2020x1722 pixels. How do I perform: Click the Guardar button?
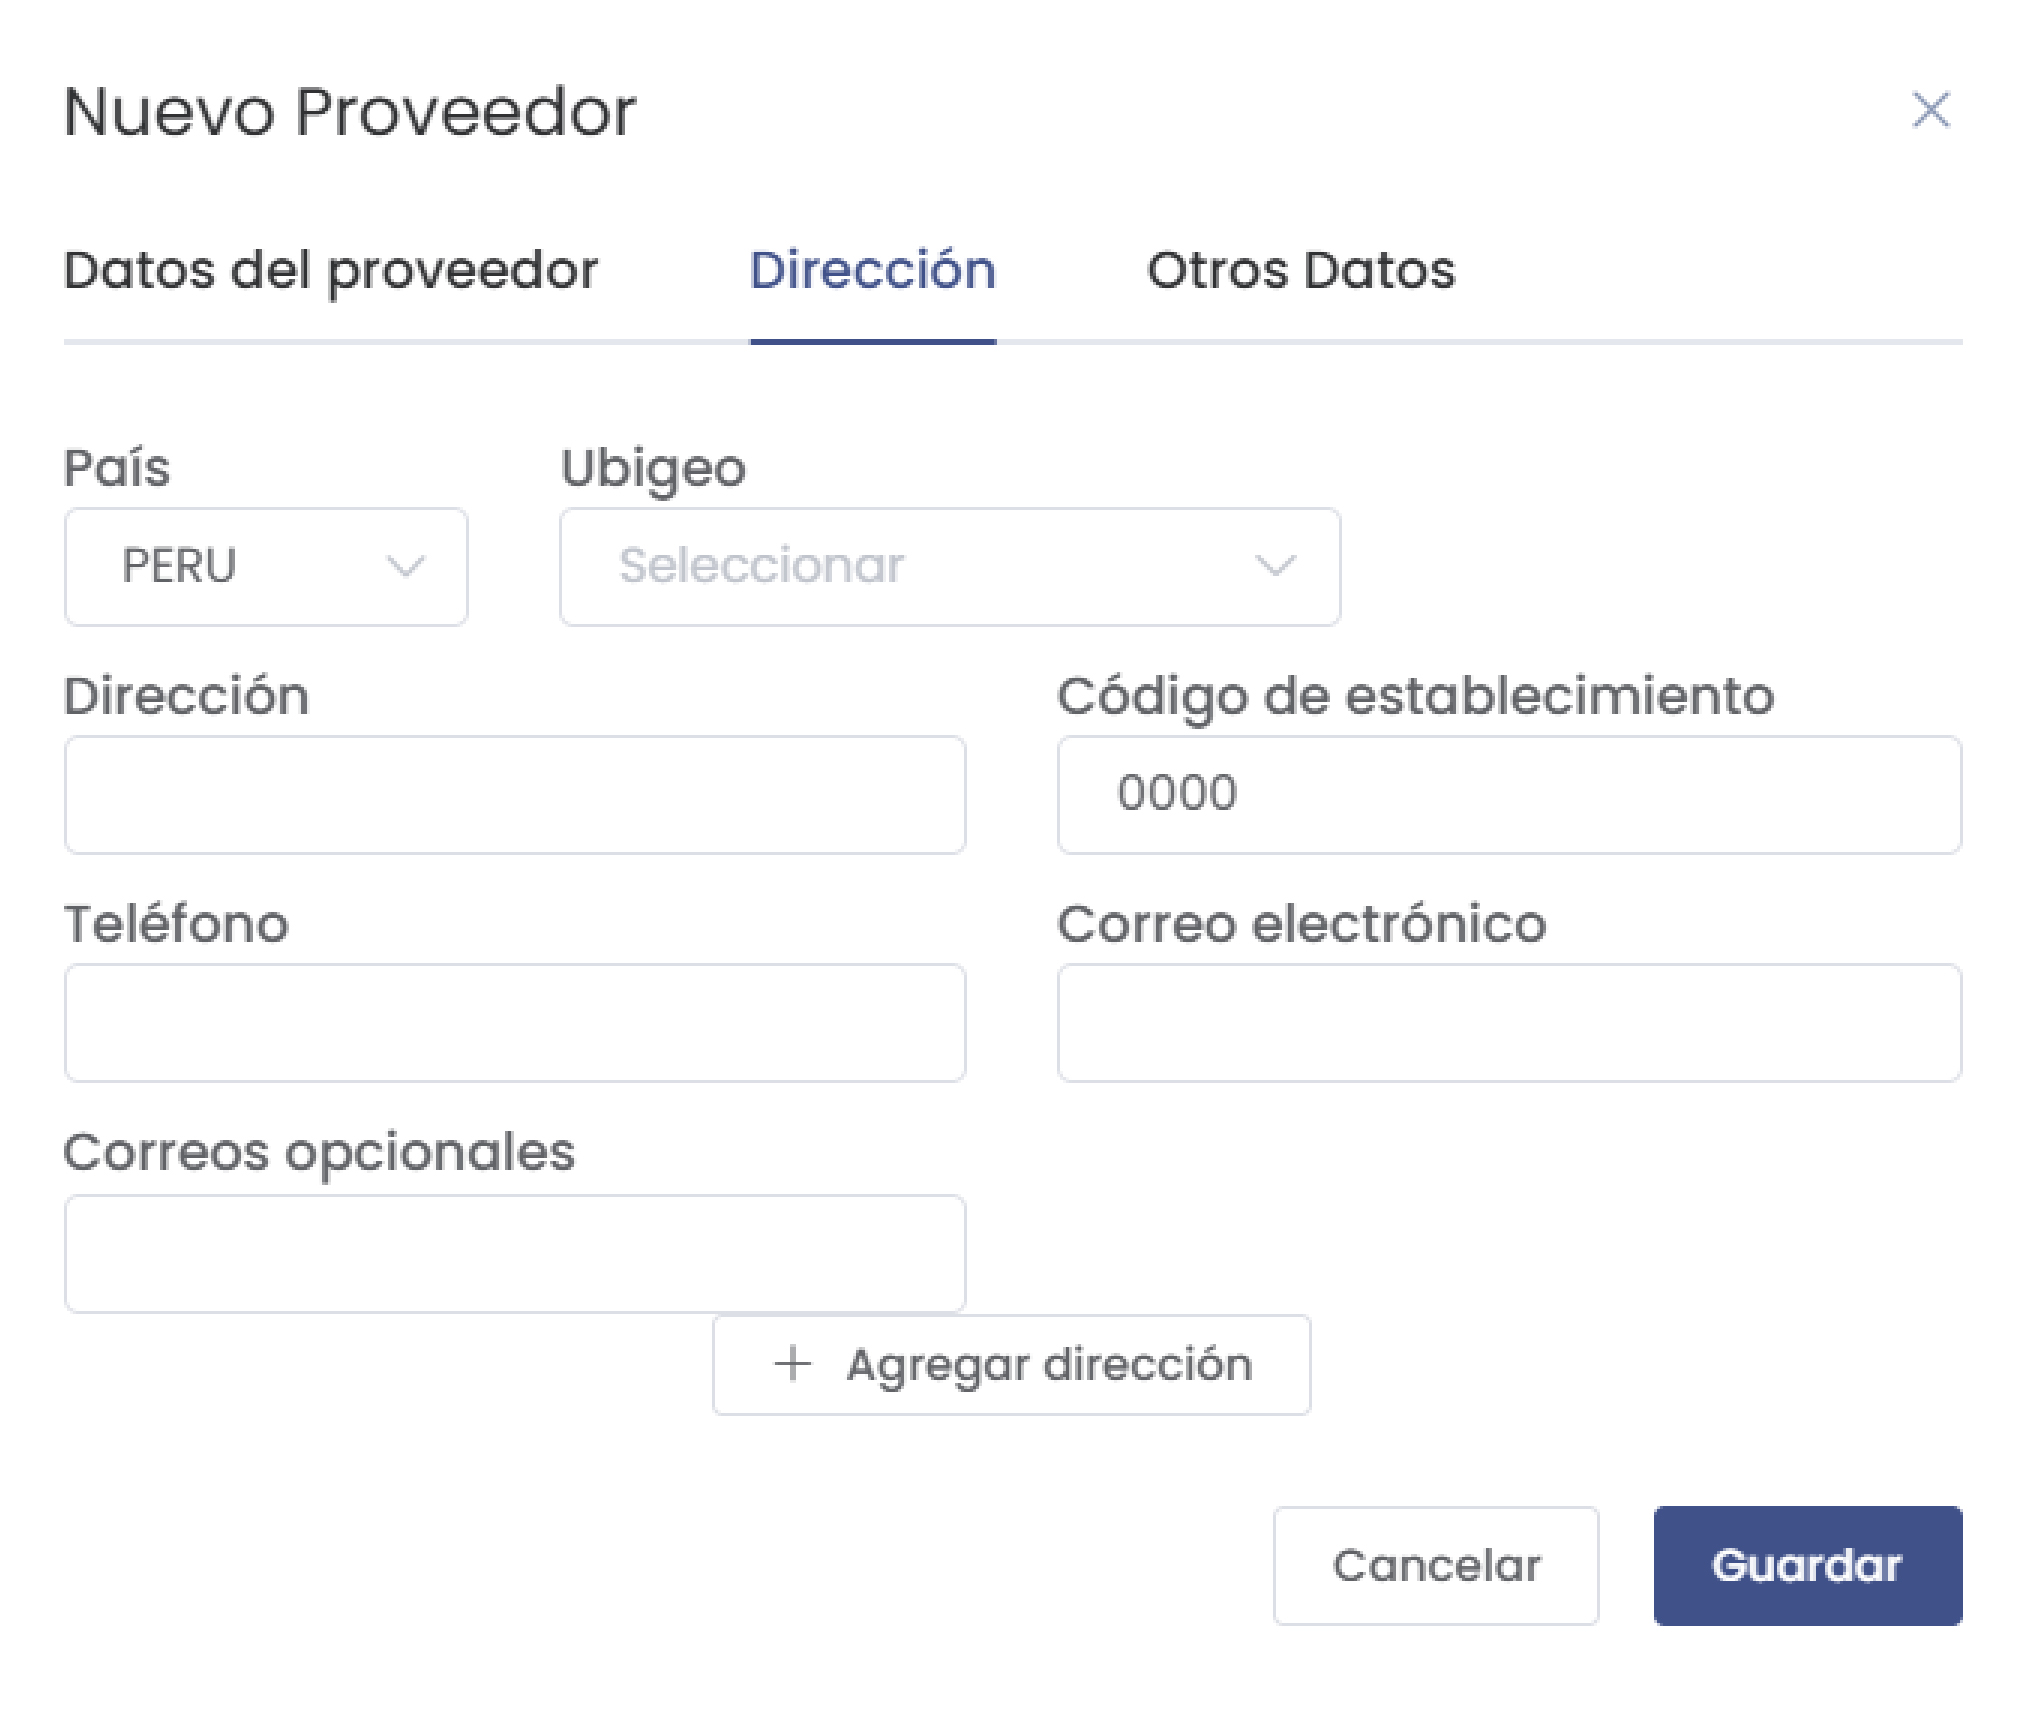(x=1806, y=1566)
